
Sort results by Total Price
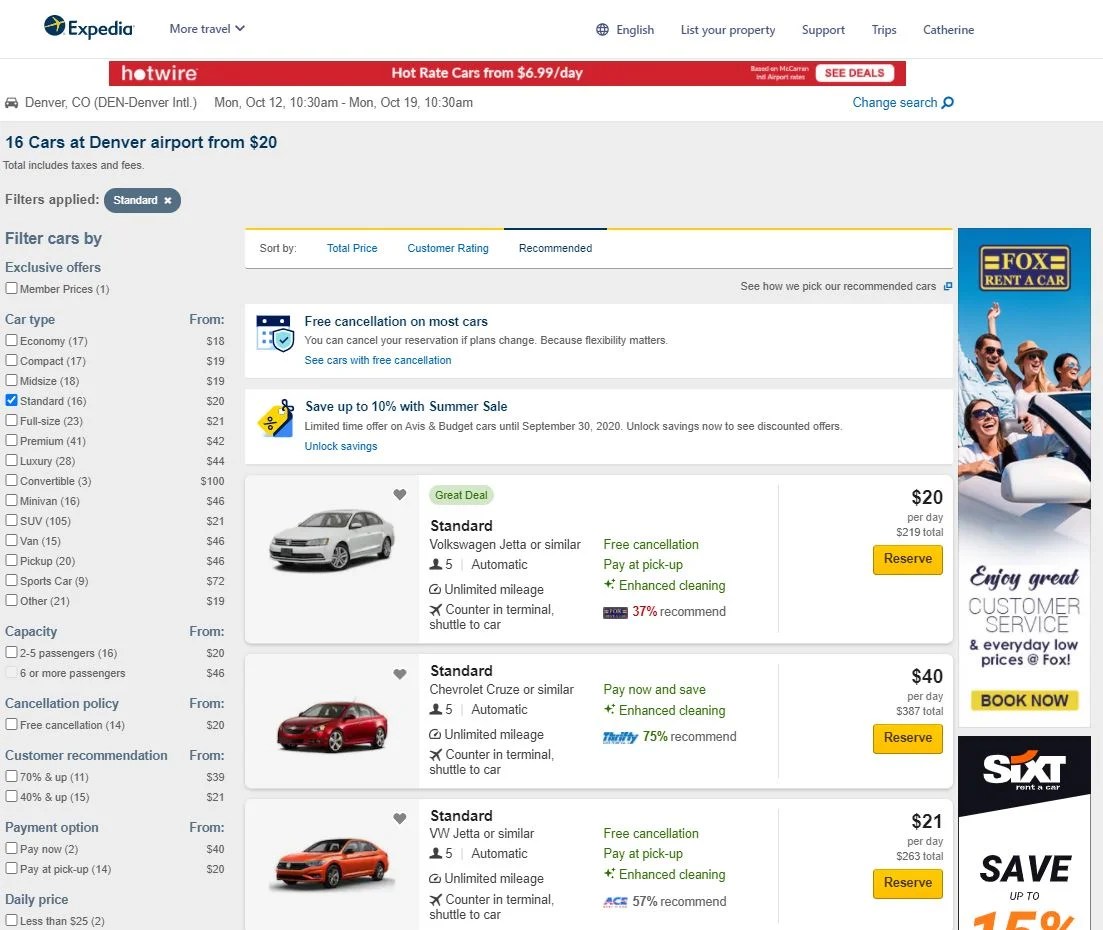[x=352, y=247]
